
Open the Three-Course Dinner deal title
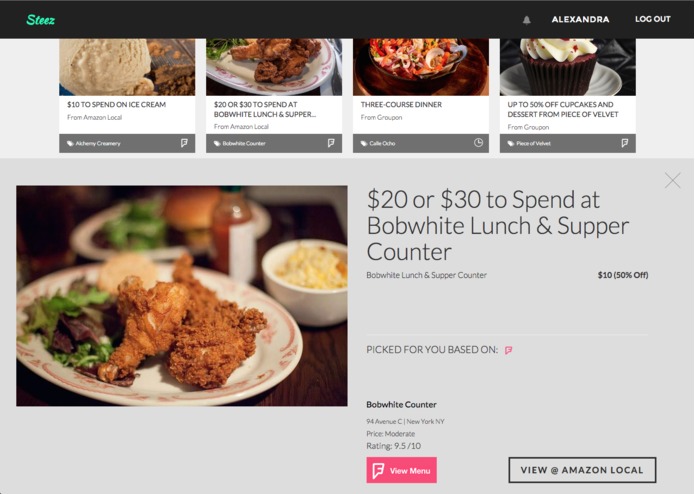tap(401, 105)
